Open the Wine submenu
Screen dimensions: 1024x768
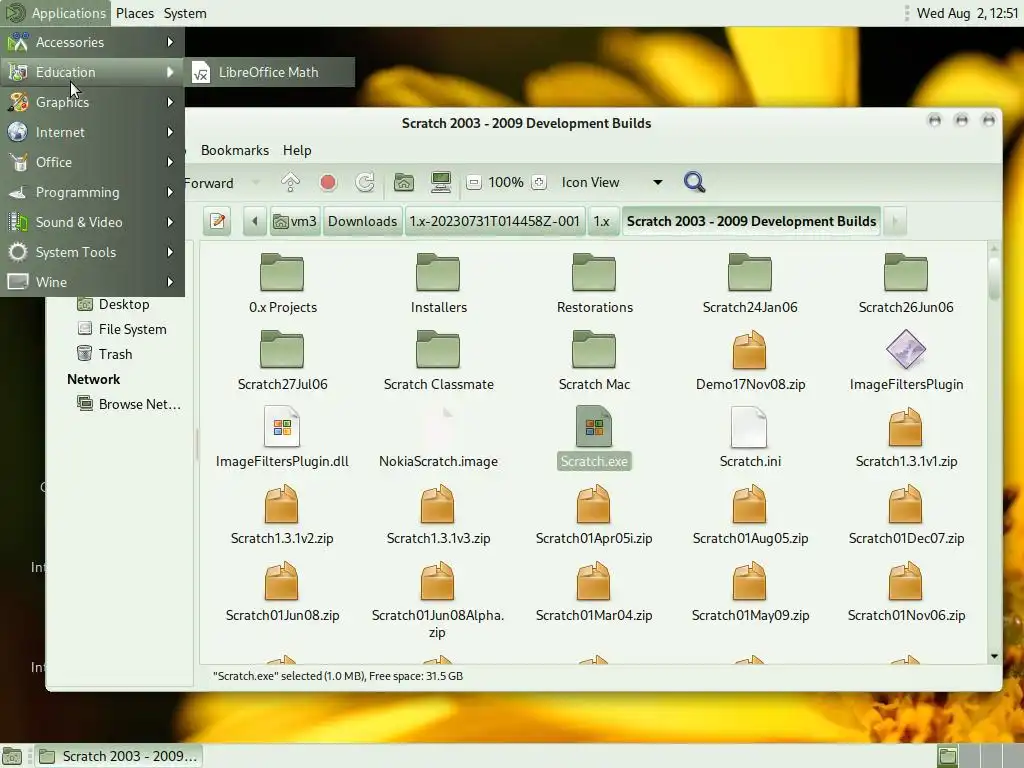click(92, 282)
